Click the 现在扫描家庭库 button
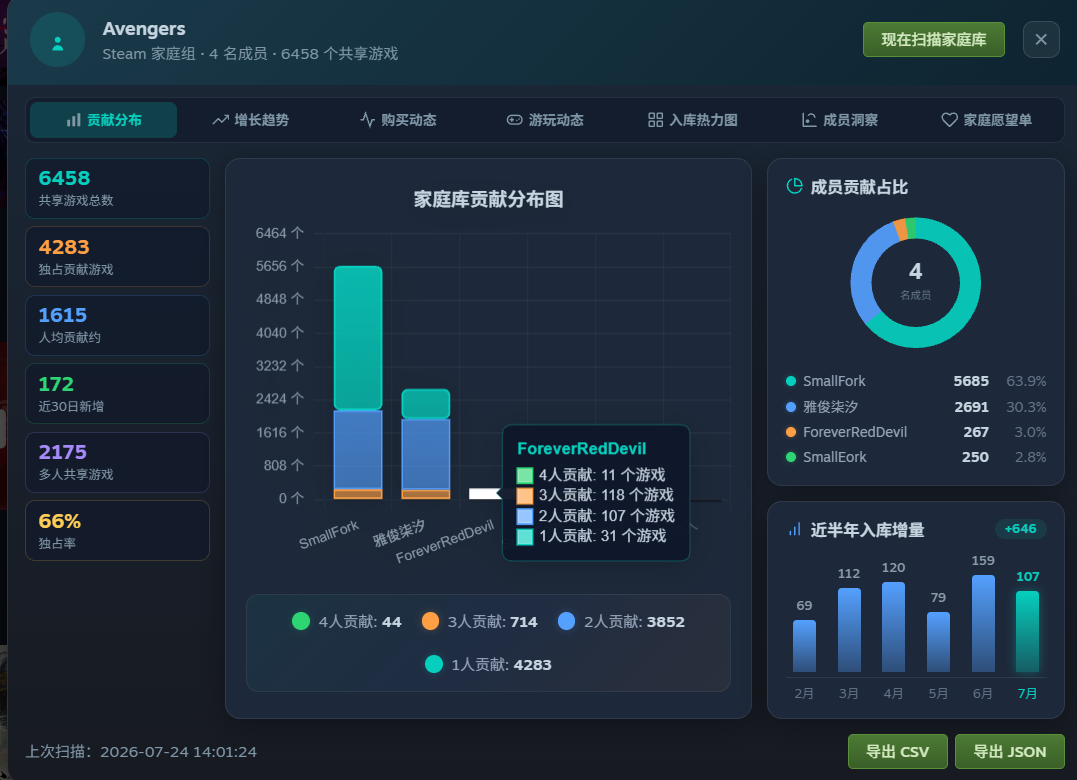The height and width of the screenshot is (780, 1077). coord(933,40)
